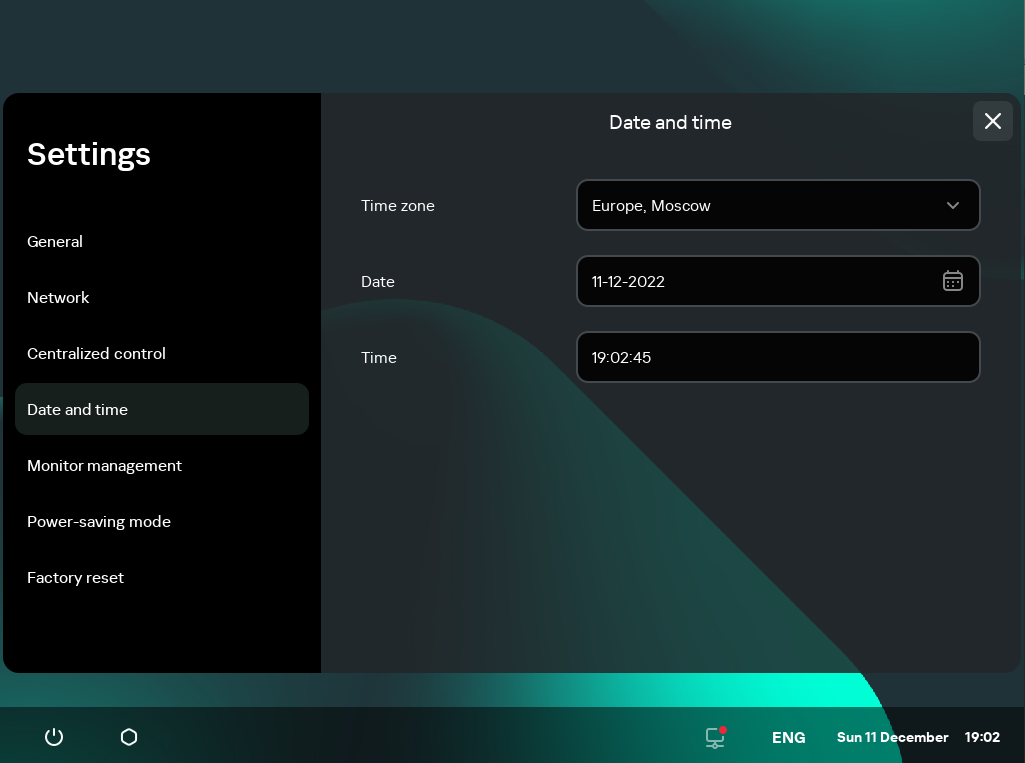The height and width of the screenshot is (763, 1025).
Task: Open Monitor management settings
Action: [x=104, y=465]
